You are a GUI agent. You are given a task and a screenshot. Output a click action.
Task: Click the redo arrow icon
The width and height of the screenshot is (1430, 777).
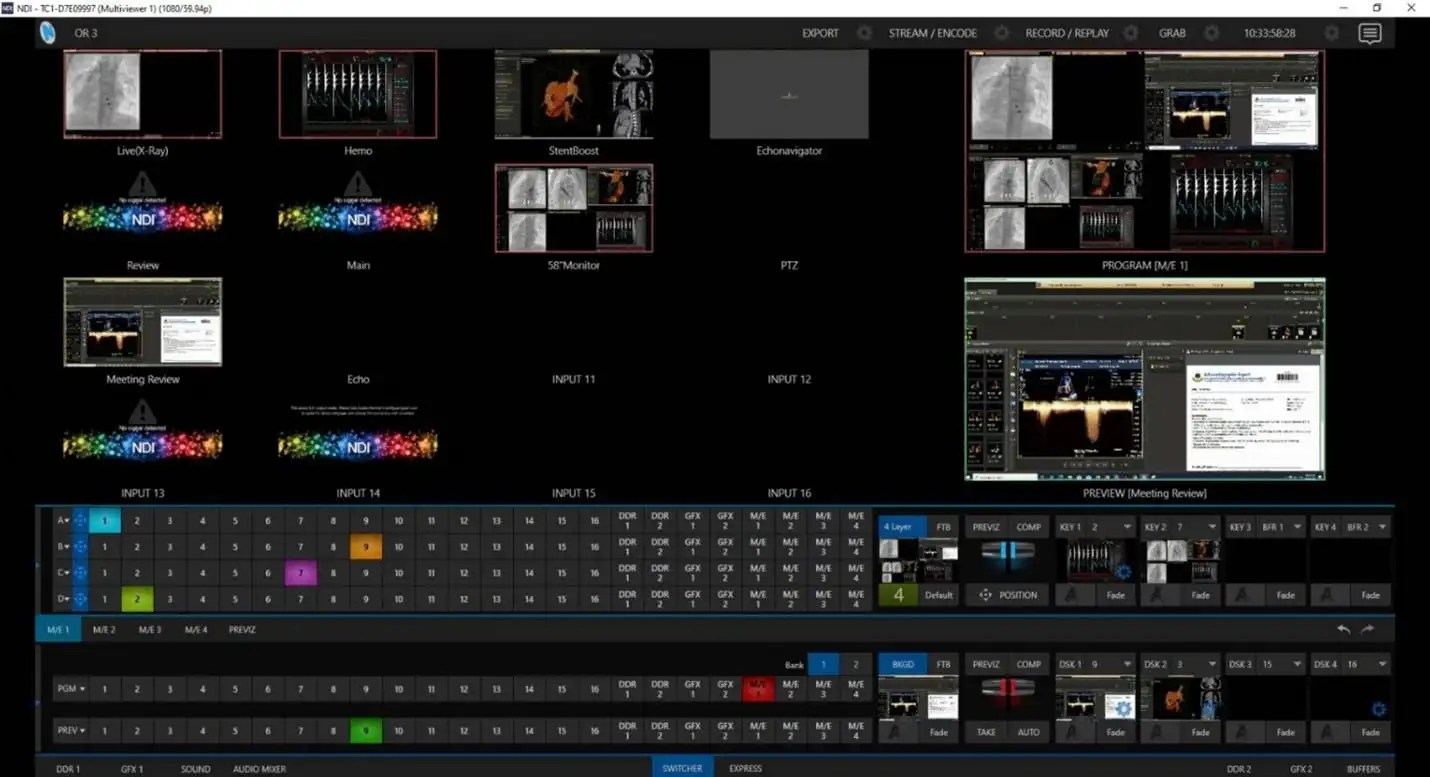click(x=1367, y=630)
